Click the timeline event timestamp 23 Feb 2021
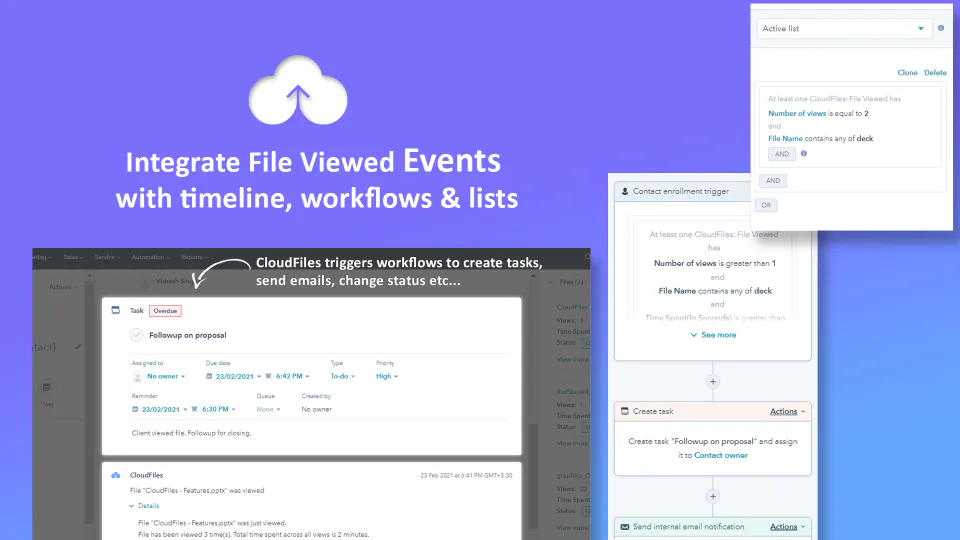Viewport: 960px width, 540px height. 466,475
